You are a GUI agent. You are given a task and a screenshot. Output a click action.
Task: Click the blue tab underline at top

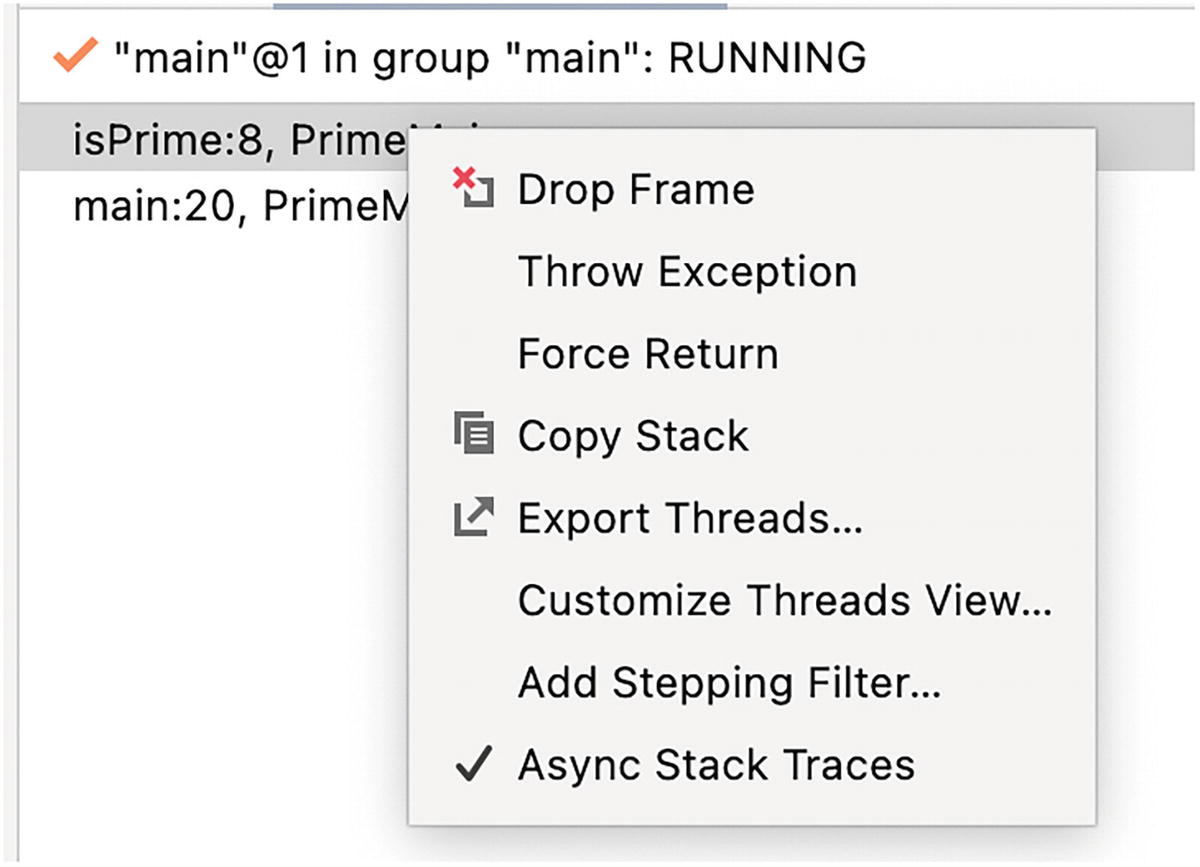point(500,5)
